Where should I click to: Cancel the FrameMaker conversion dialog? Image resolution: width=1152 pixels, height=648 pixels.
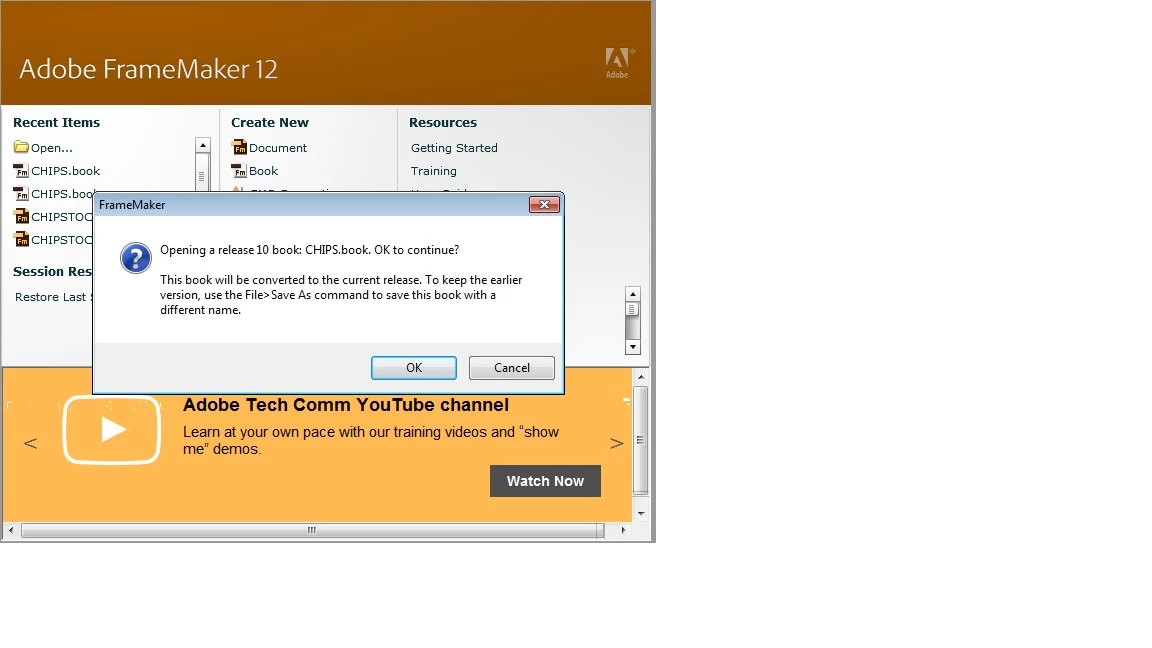(511, 368)
